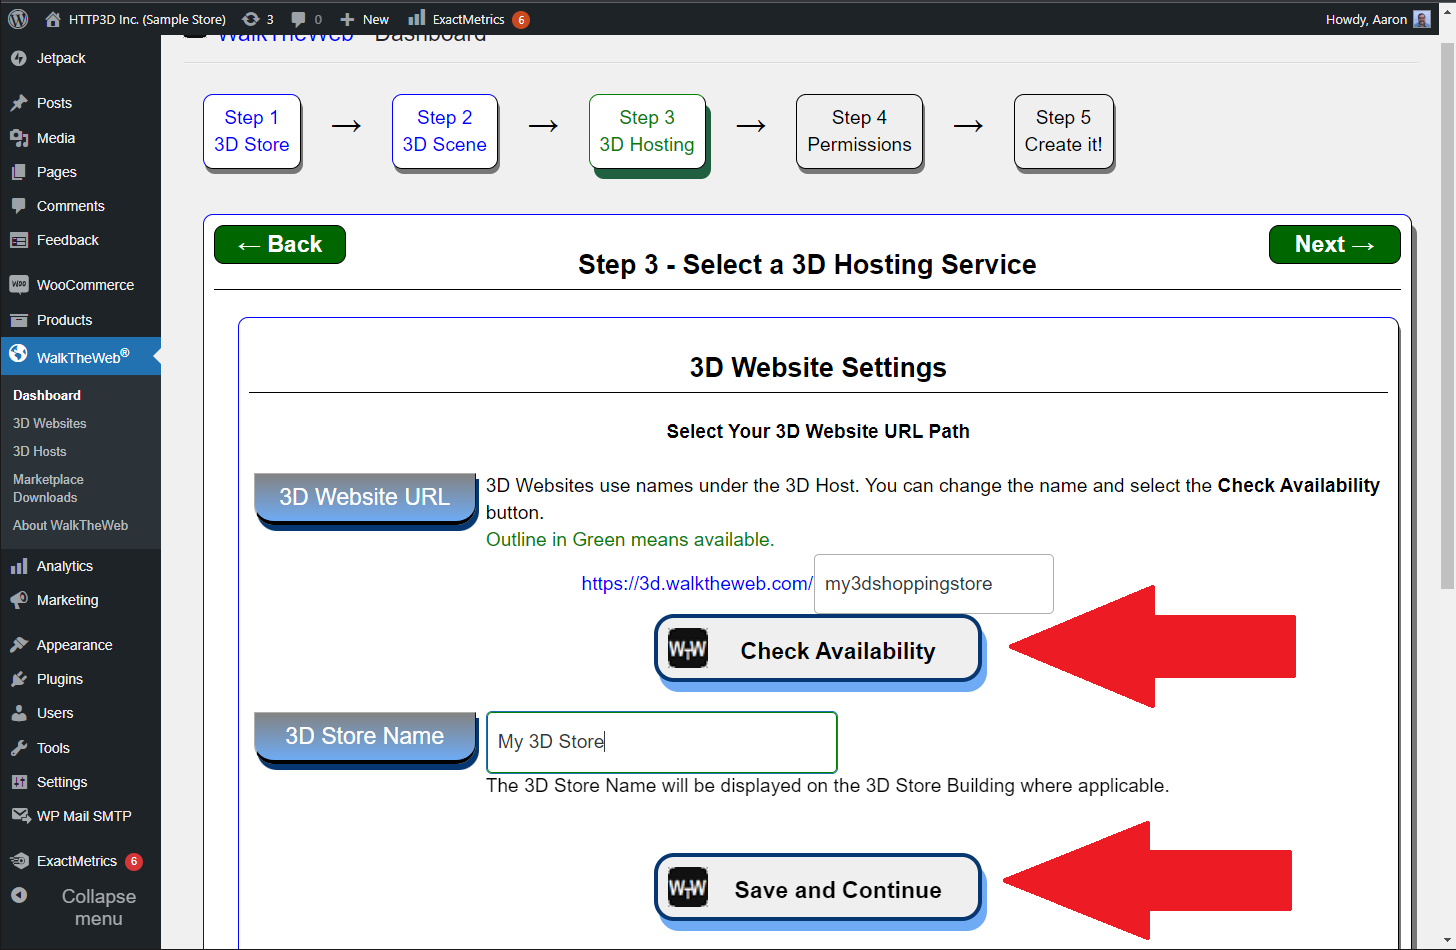Open 3D Hosts submenu item
The height and width of the screenshot is (950, 1456).
pyautogui.click(x=40, y=451)
